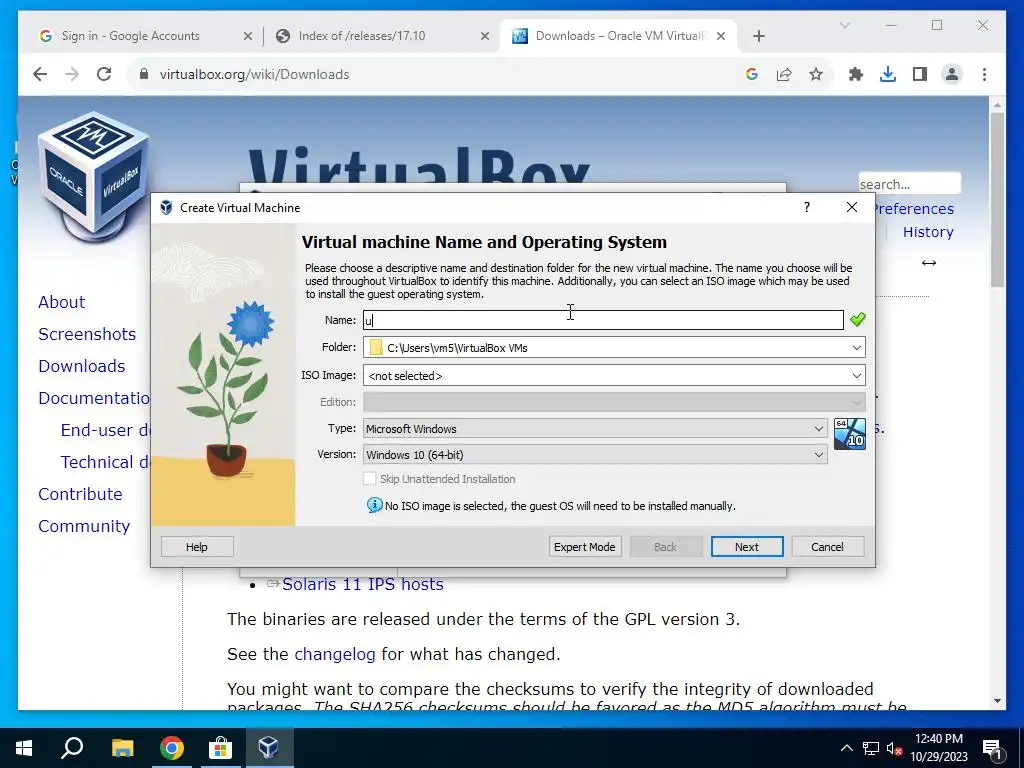Open Google Chrome from taskbar

tap(172, 748)
